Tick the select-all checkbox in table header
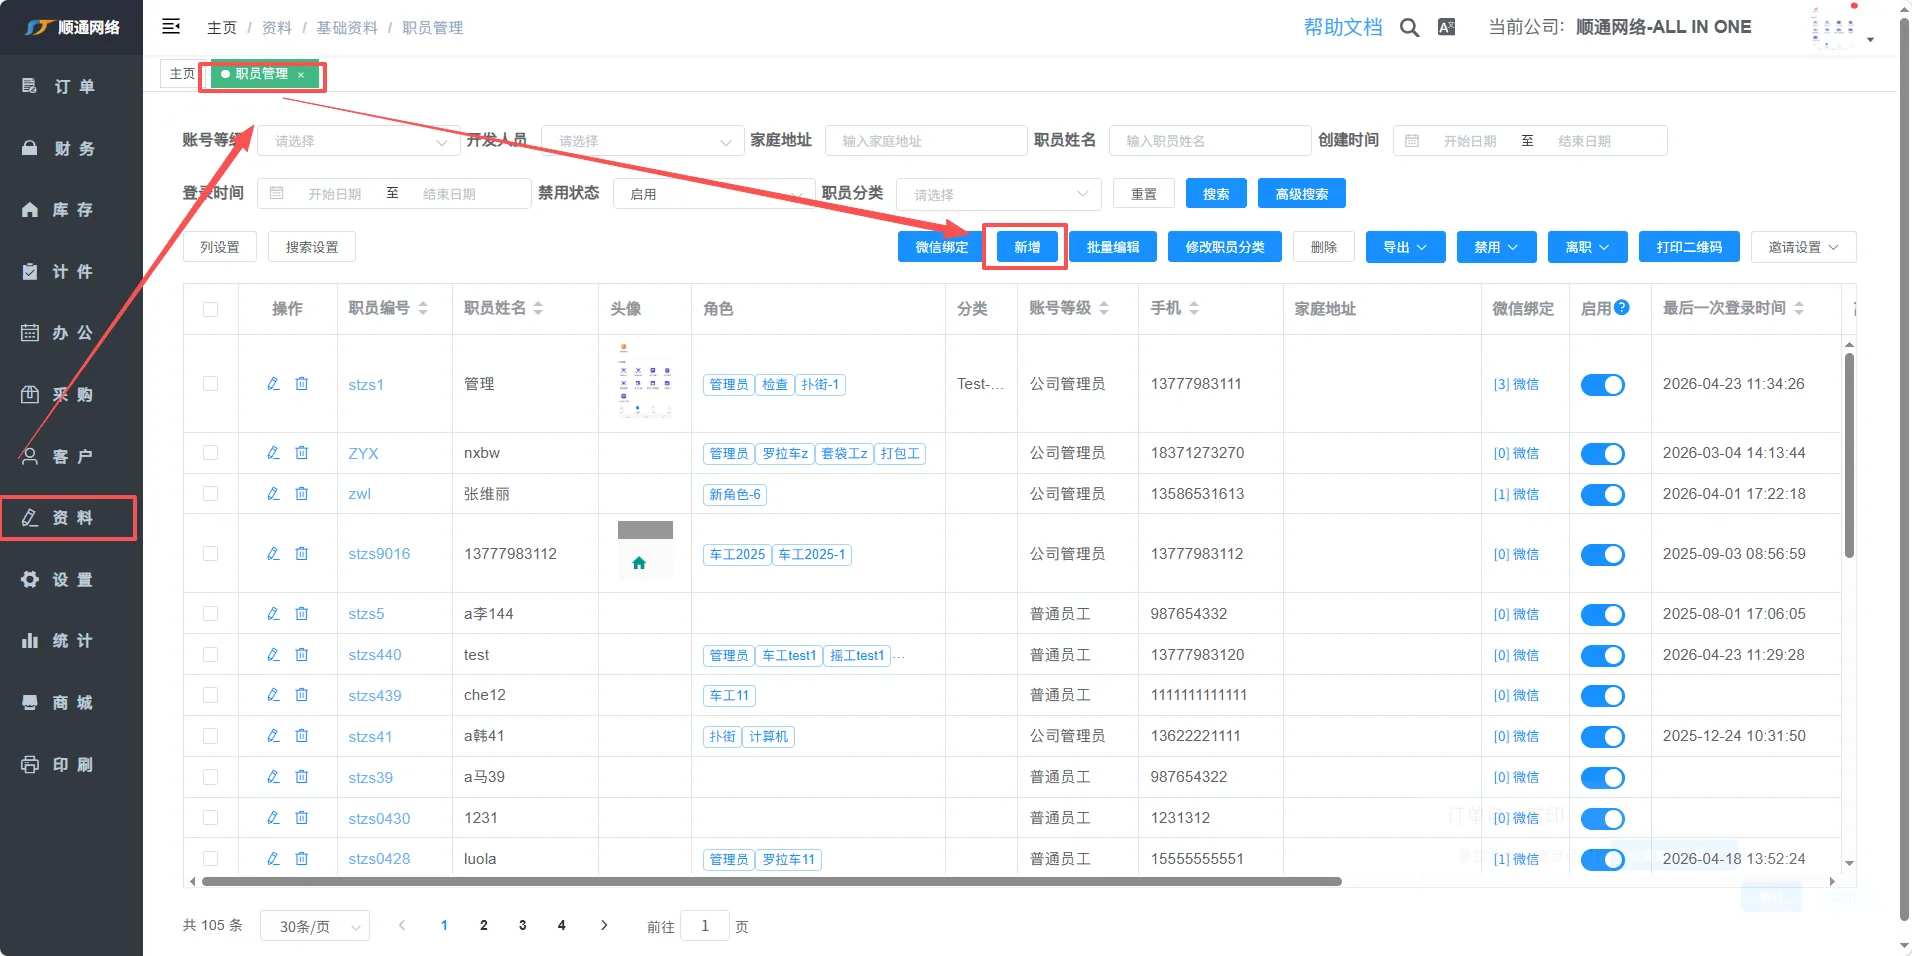1912x956 pixels. [x=210, y=309]
